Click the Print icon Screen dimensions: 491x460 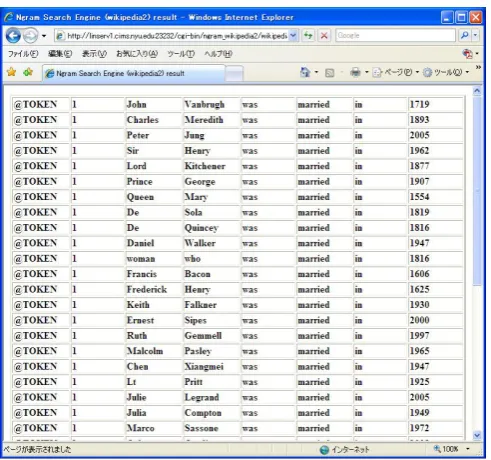355,72
